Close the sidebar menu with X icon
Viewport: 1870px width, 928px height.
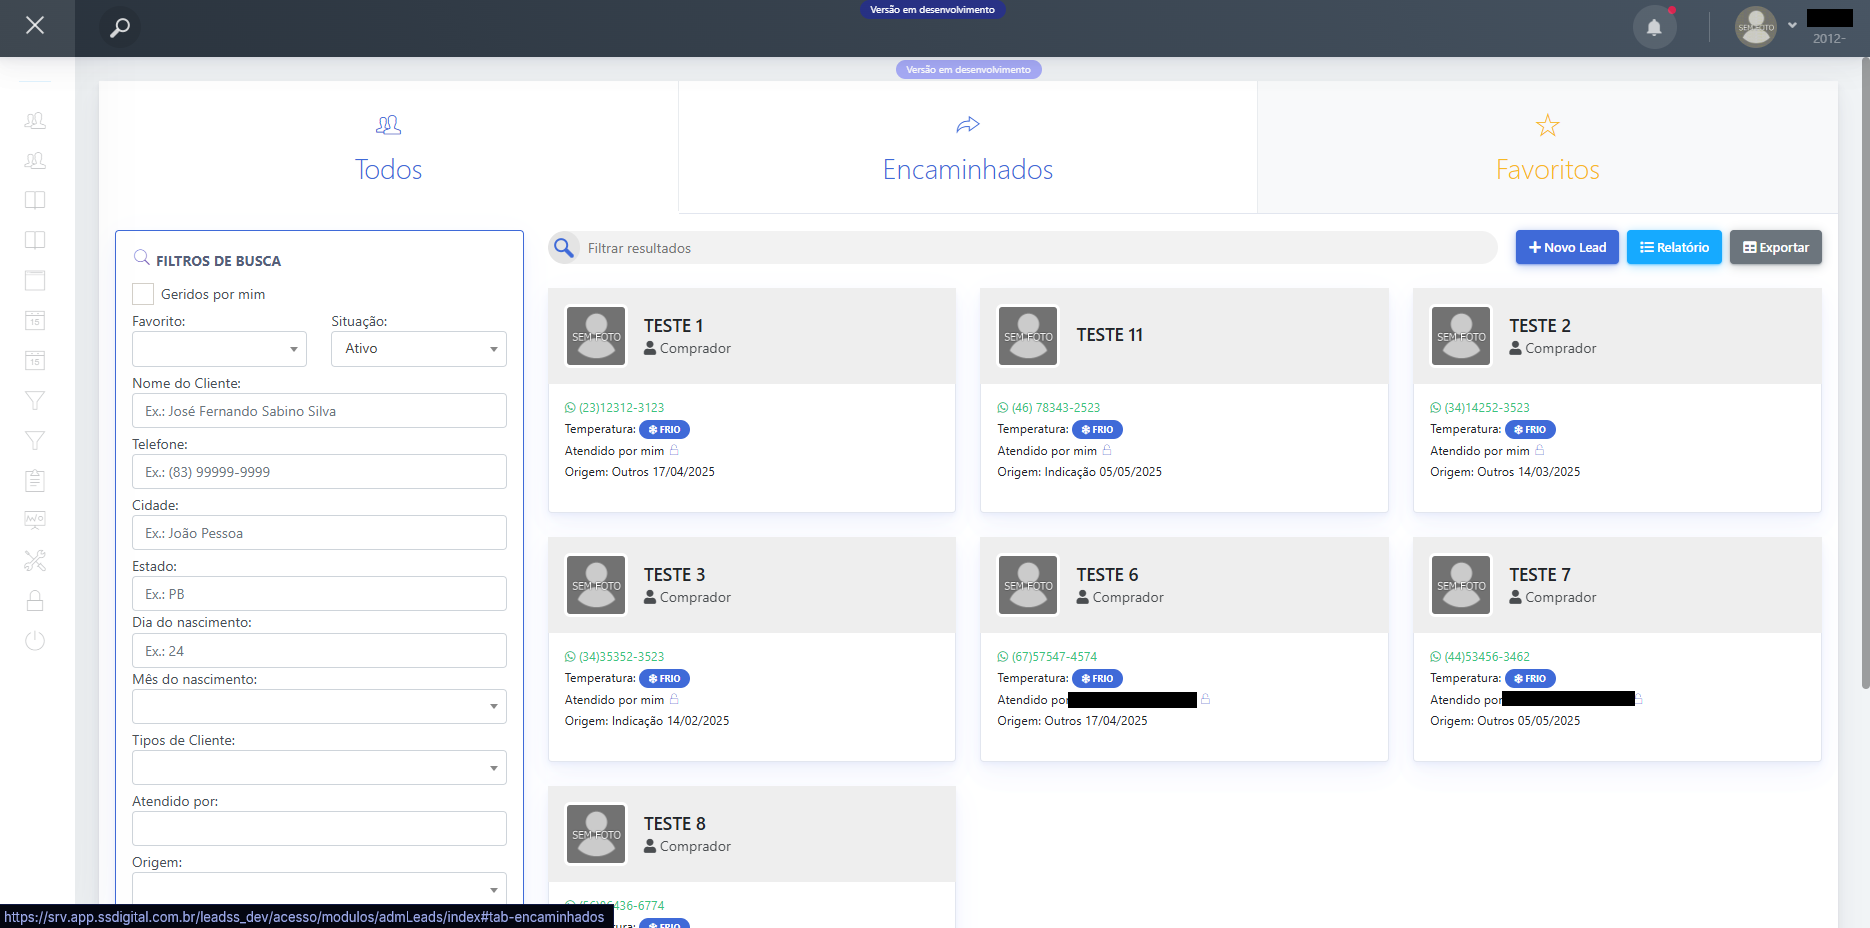point(35,25)
